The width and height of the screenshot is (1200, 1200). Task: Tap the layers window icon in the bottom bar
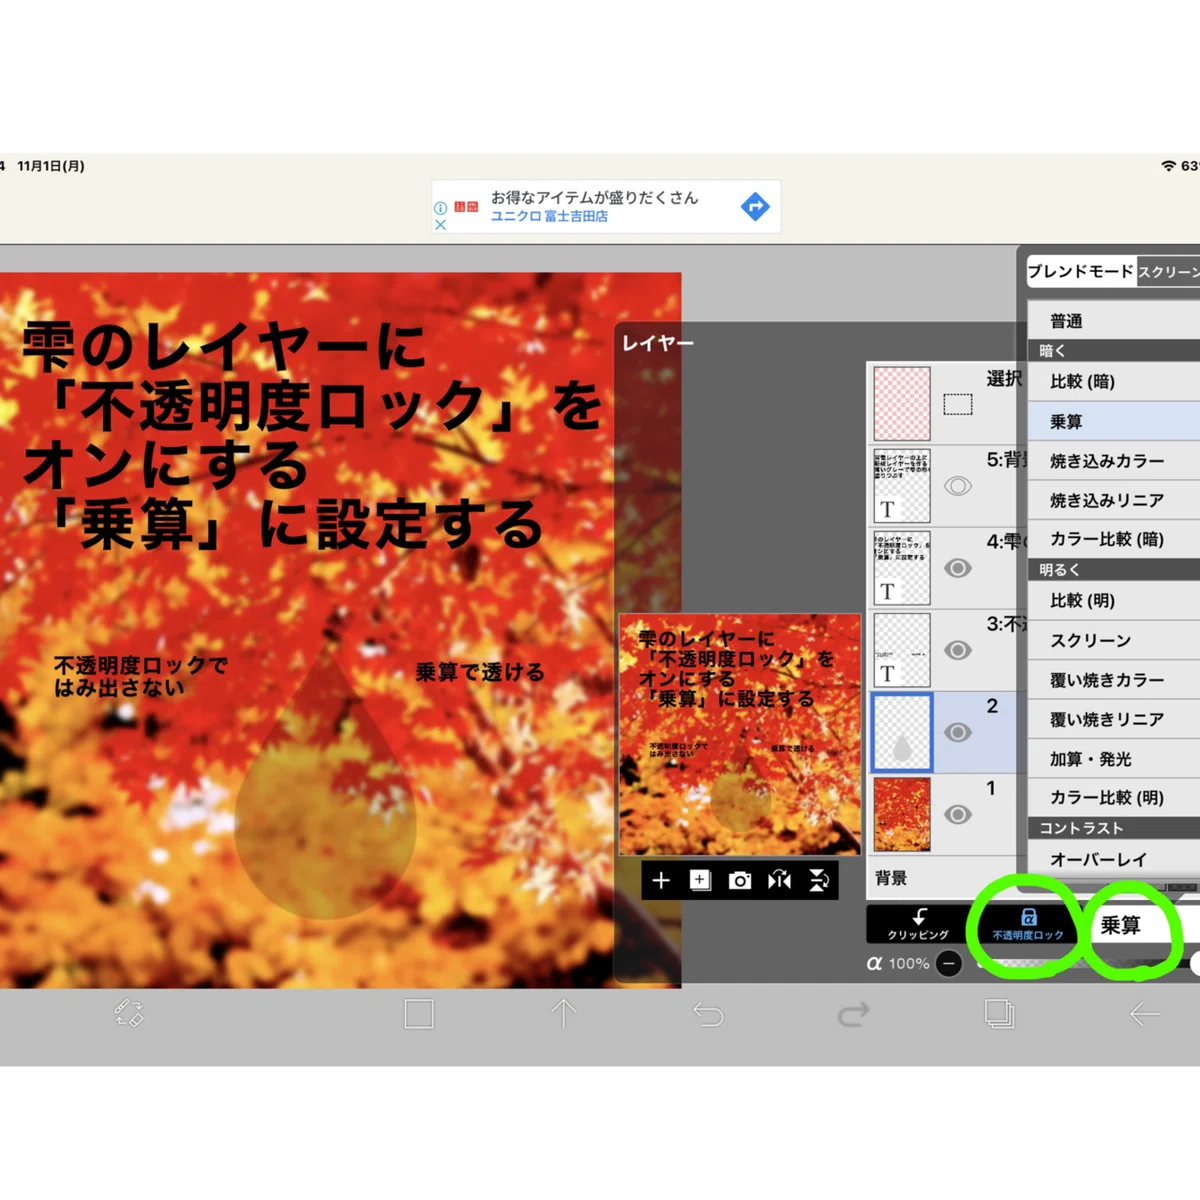click(999, 1014)
